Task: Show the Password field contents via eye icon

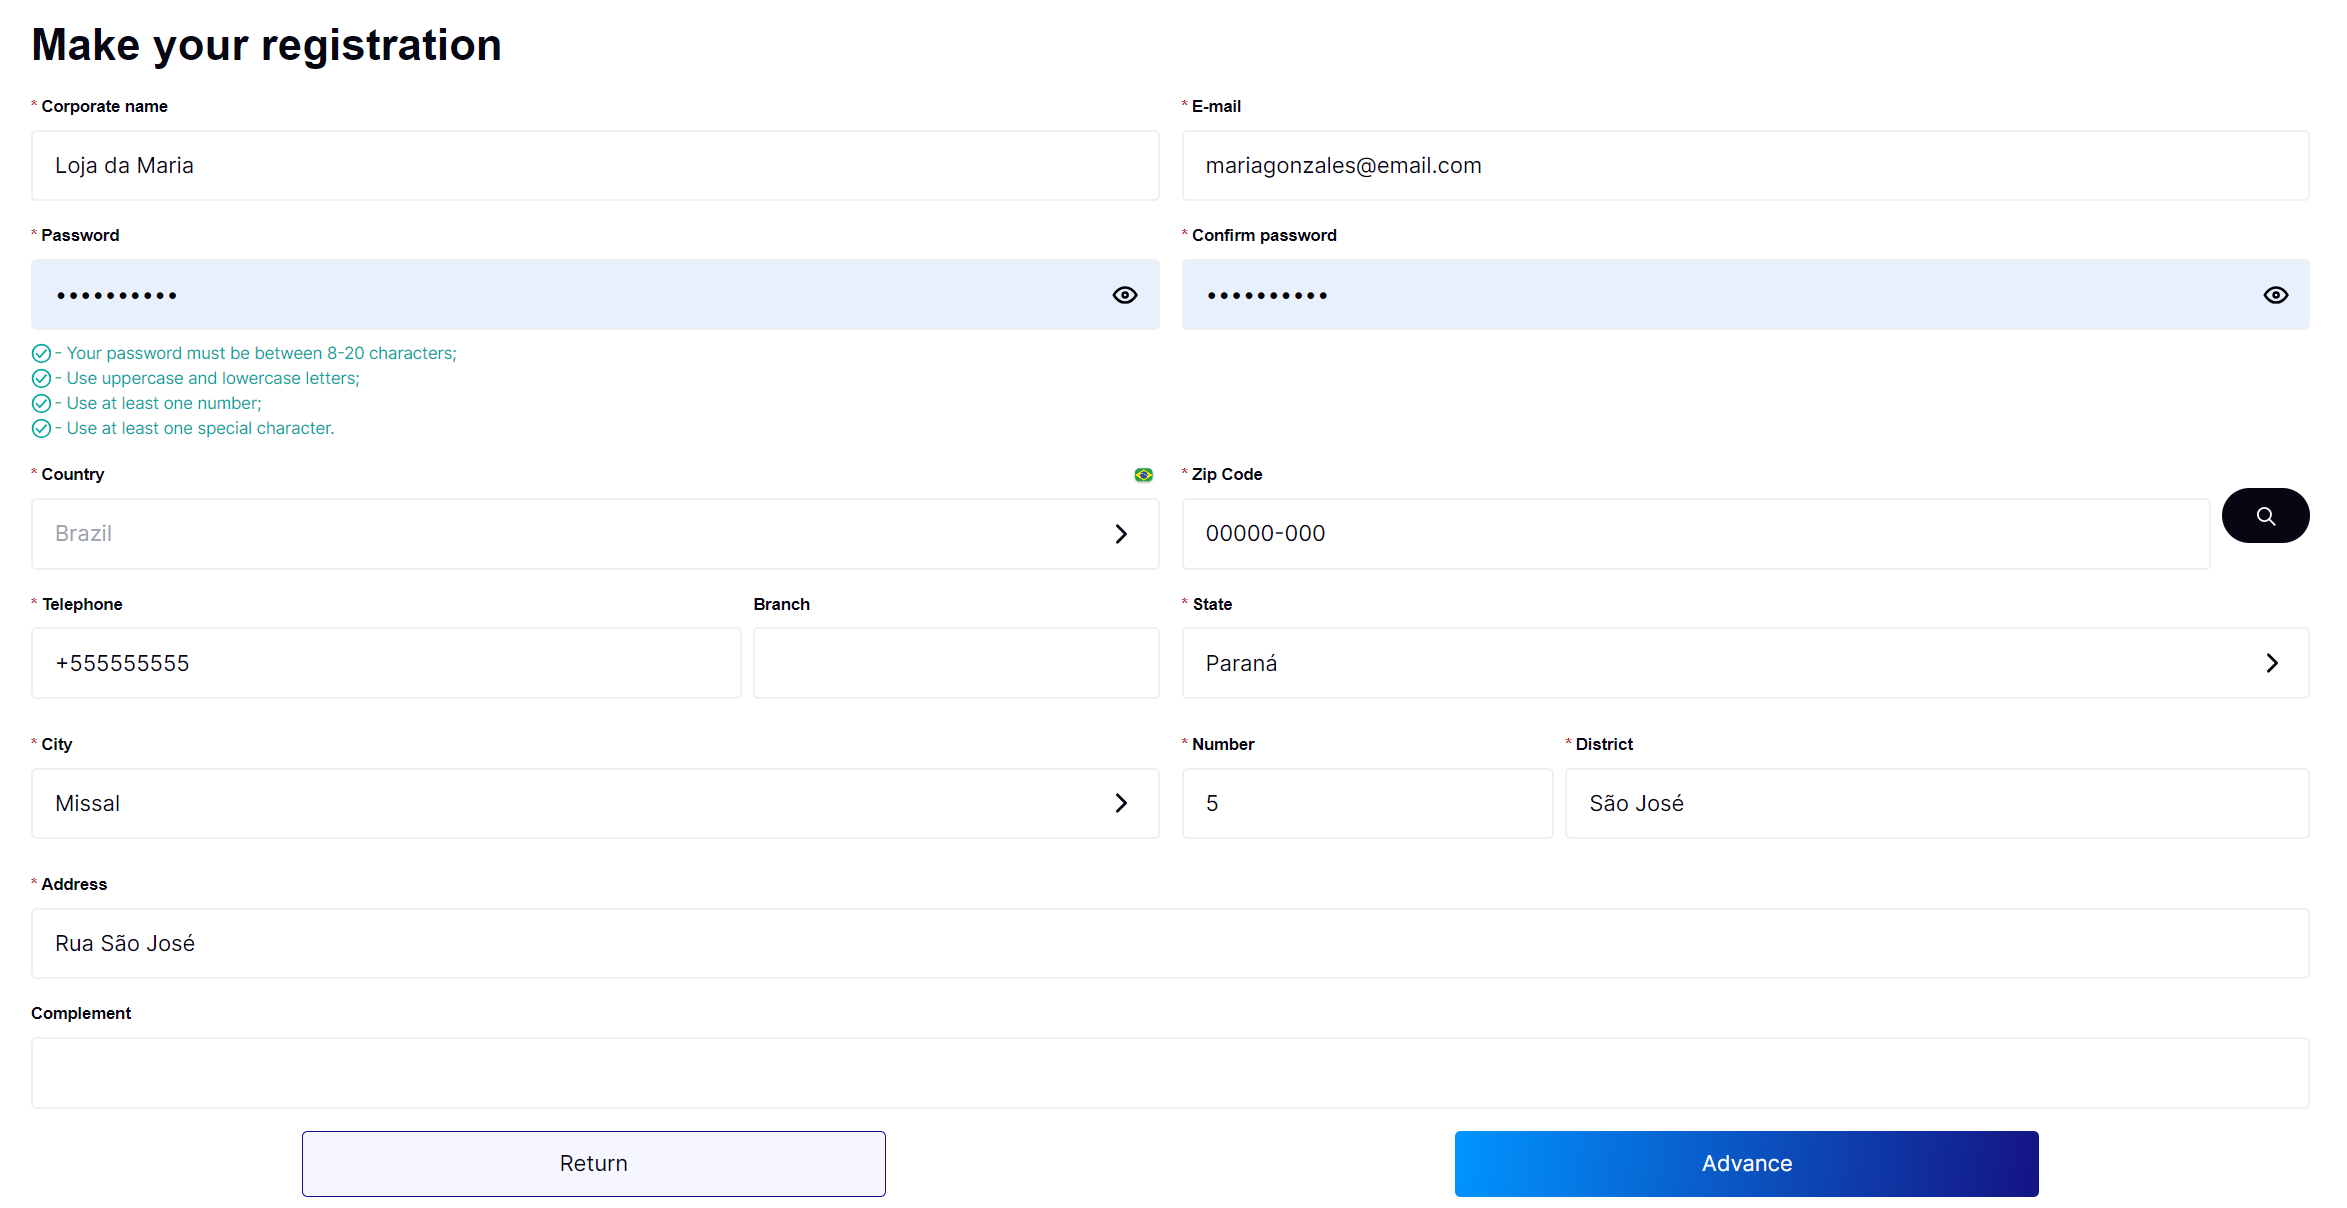Action: pos(1125,295)
